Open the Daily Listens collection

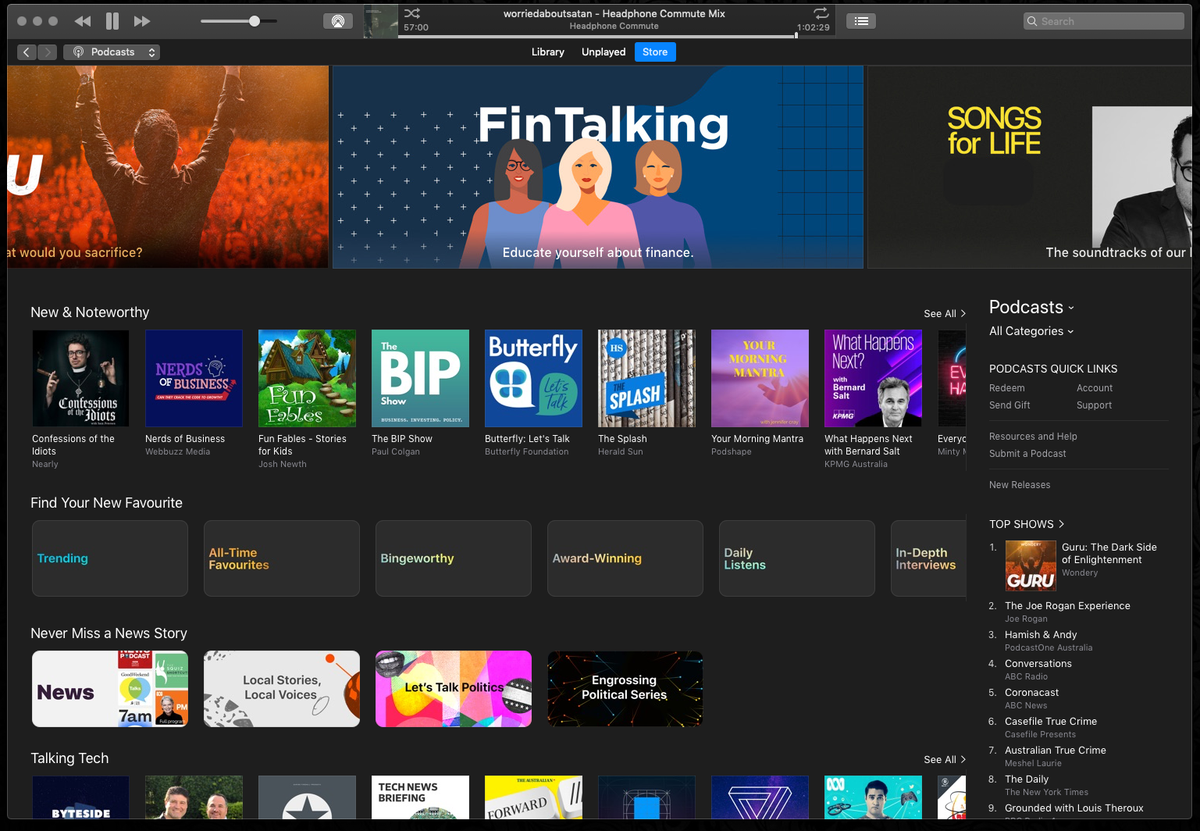(797, 558)
